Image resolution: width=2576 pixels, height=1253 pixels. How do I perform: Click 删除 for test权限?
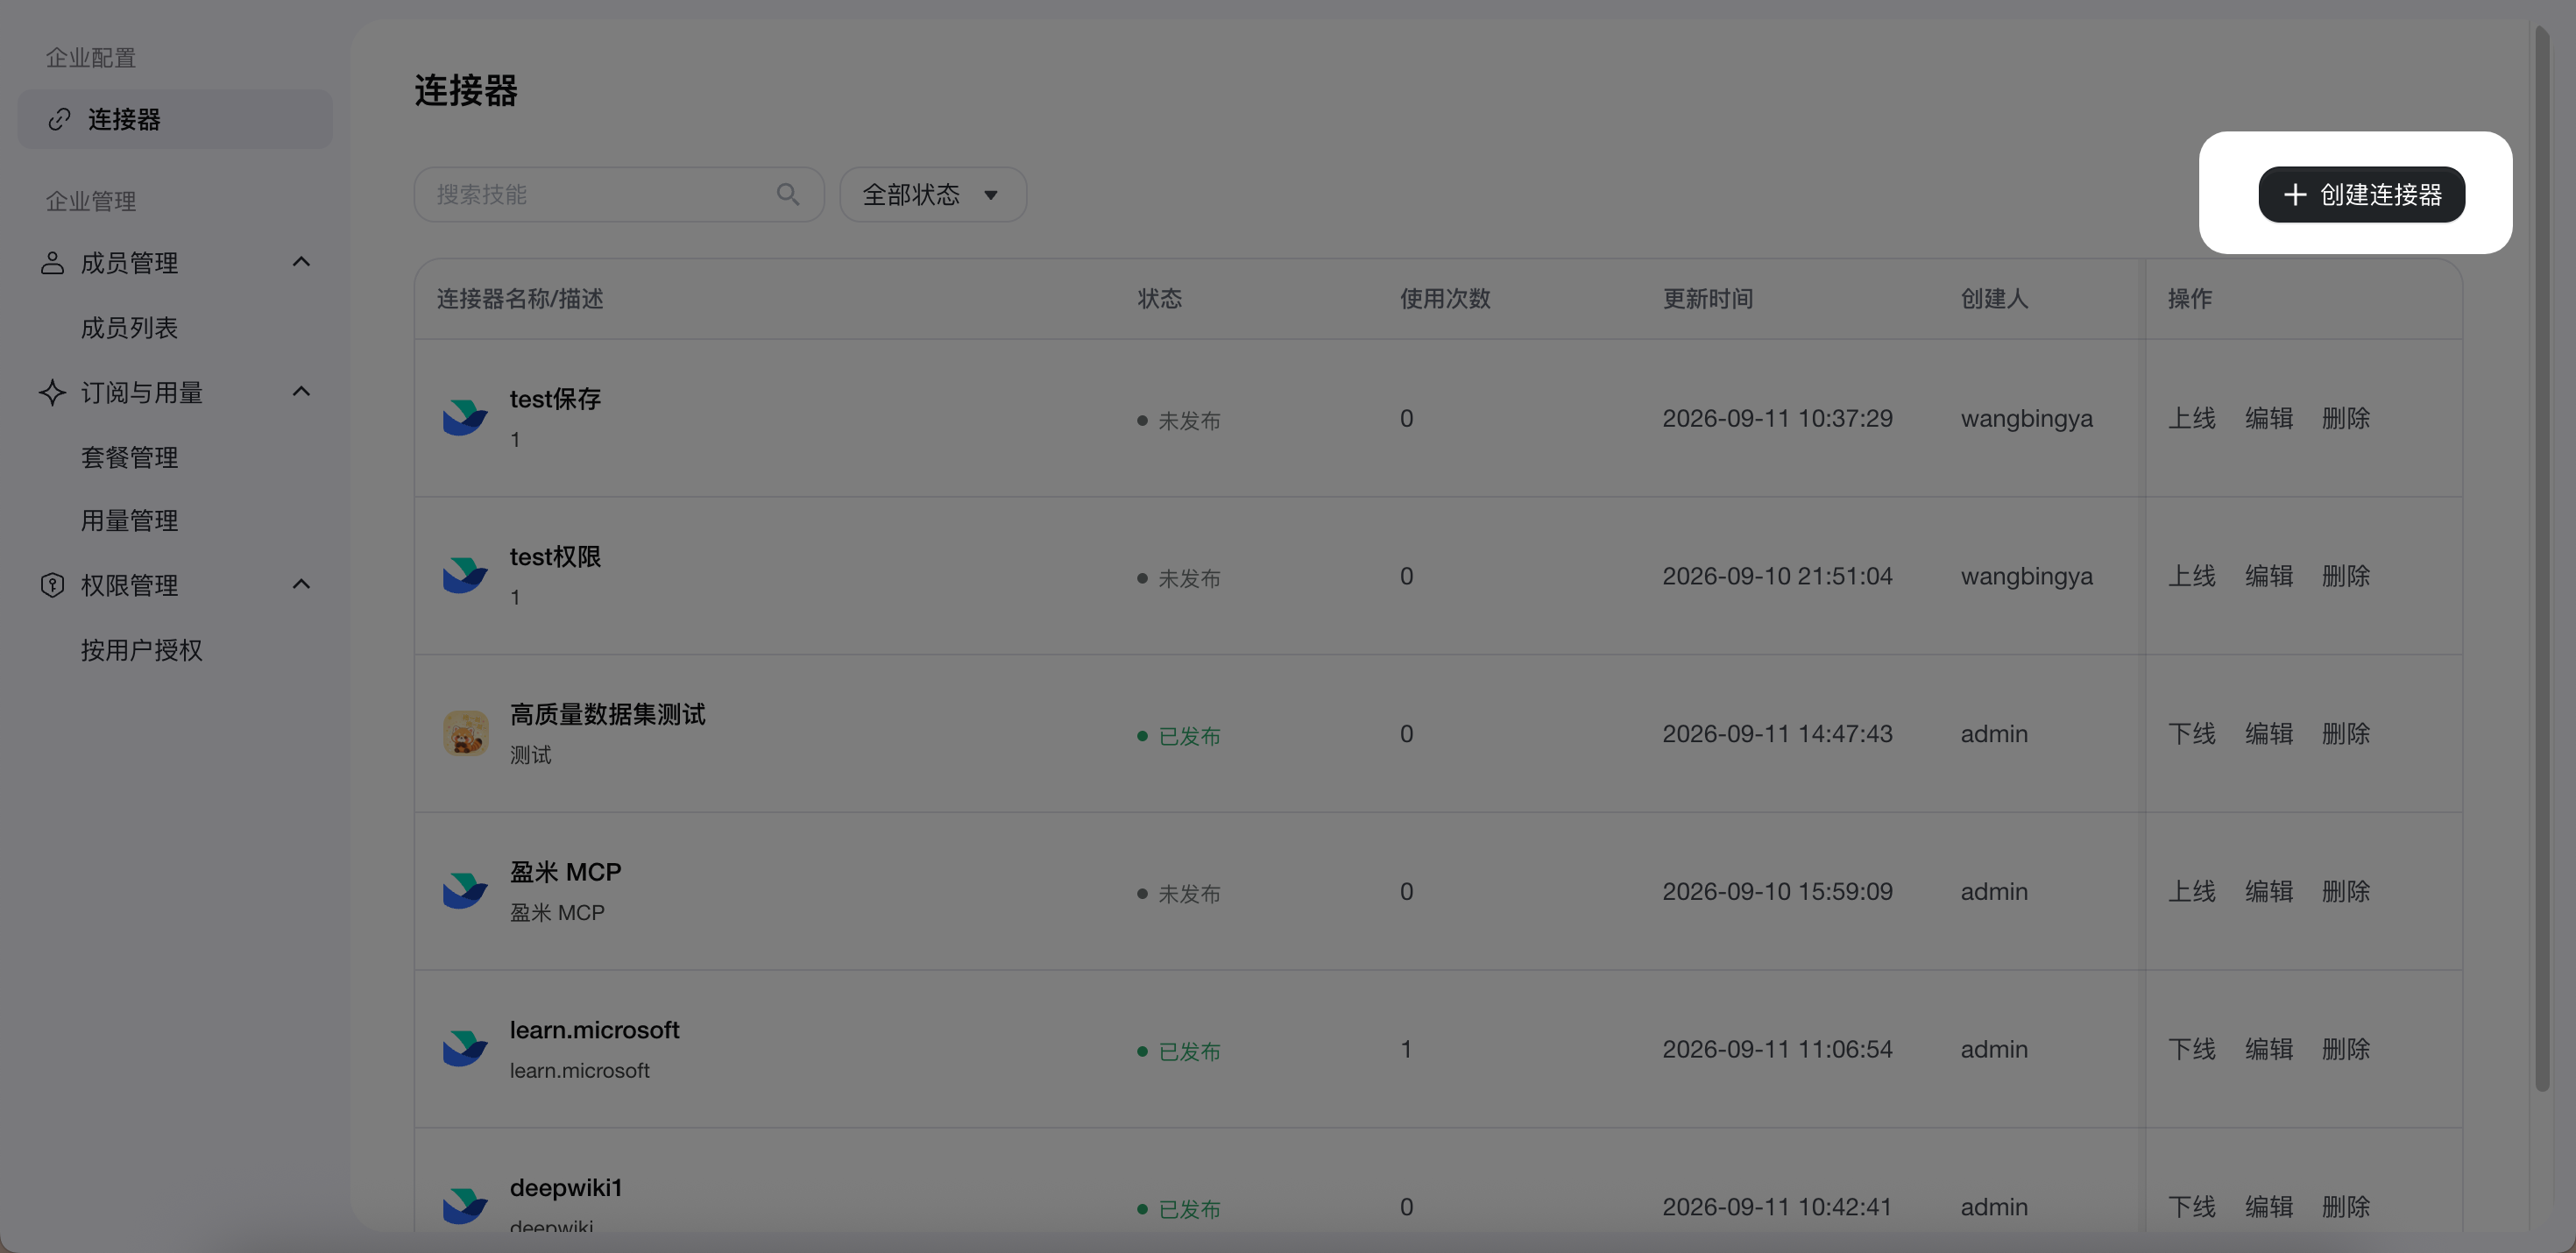pos(2345,576)
